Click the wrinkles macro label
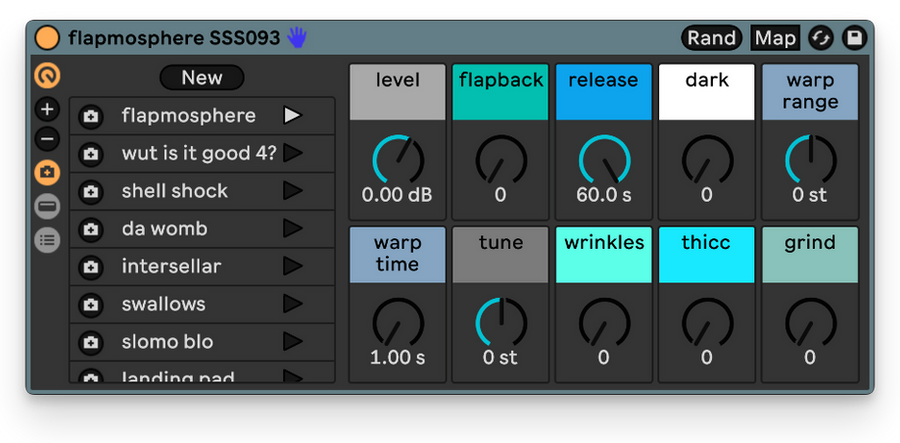The height and width of the screenshot is (443, 900). coord(604,254)
